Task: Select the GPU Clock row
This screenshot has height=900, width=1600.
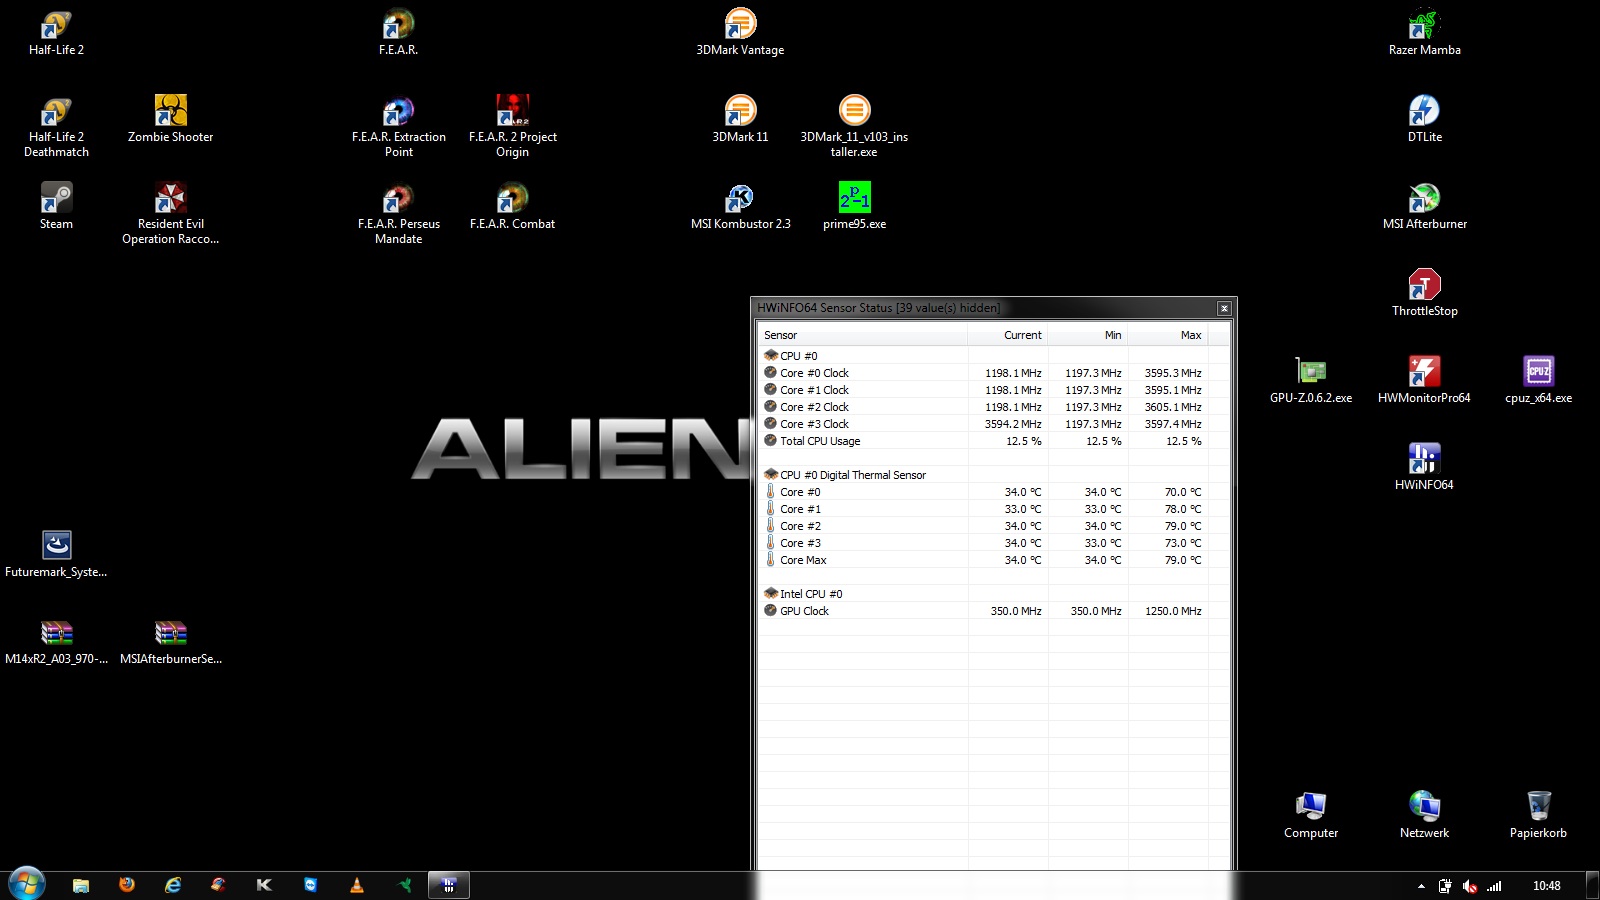Action: point(993,611)
